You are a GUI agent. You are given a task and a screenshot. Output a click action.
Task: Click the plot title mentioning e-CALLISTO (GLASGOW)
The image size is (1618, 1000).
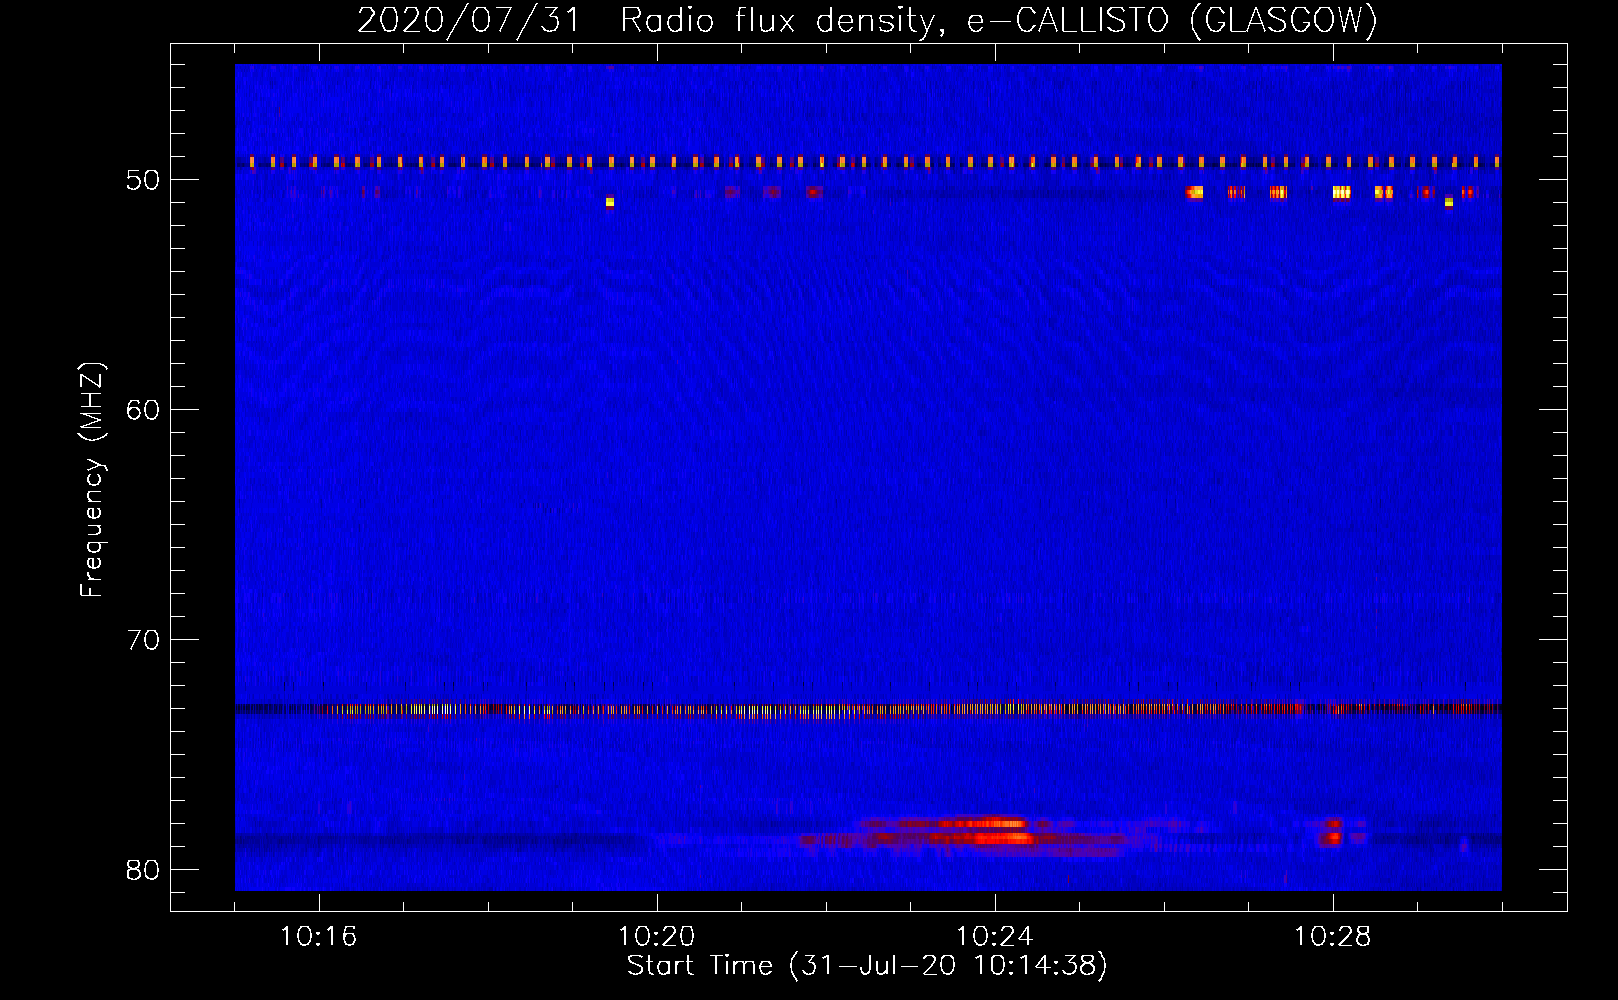[867, 20]
